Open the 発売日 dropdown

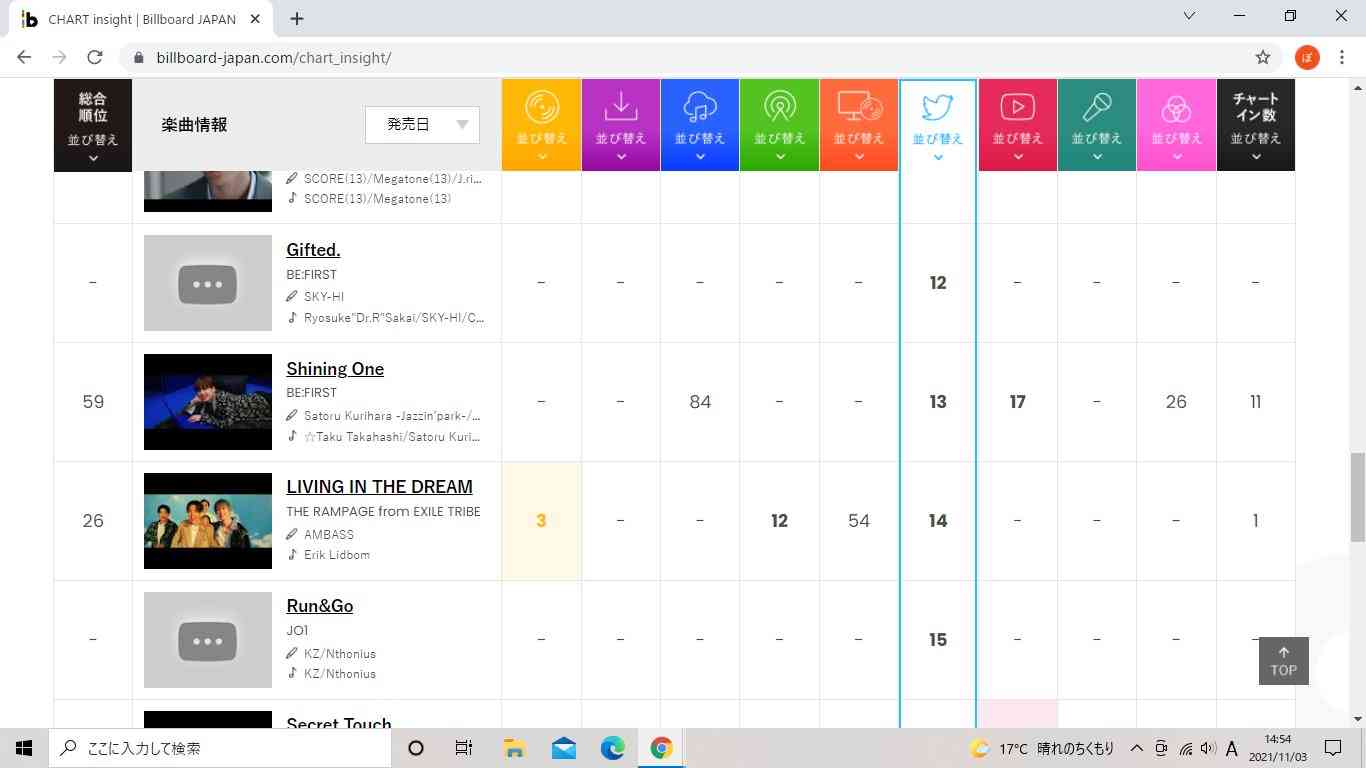coord(422,124)
